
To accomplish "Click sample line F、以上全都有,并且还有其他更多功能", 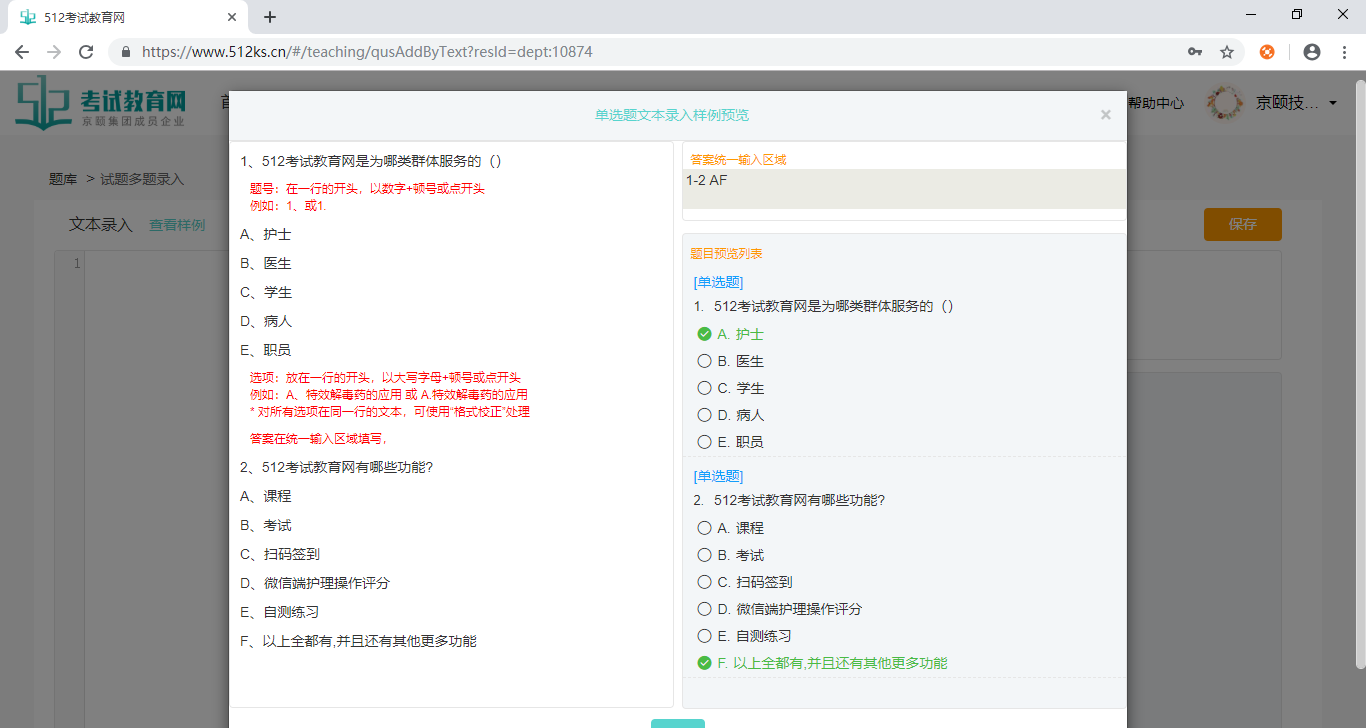I will (358, 641).
